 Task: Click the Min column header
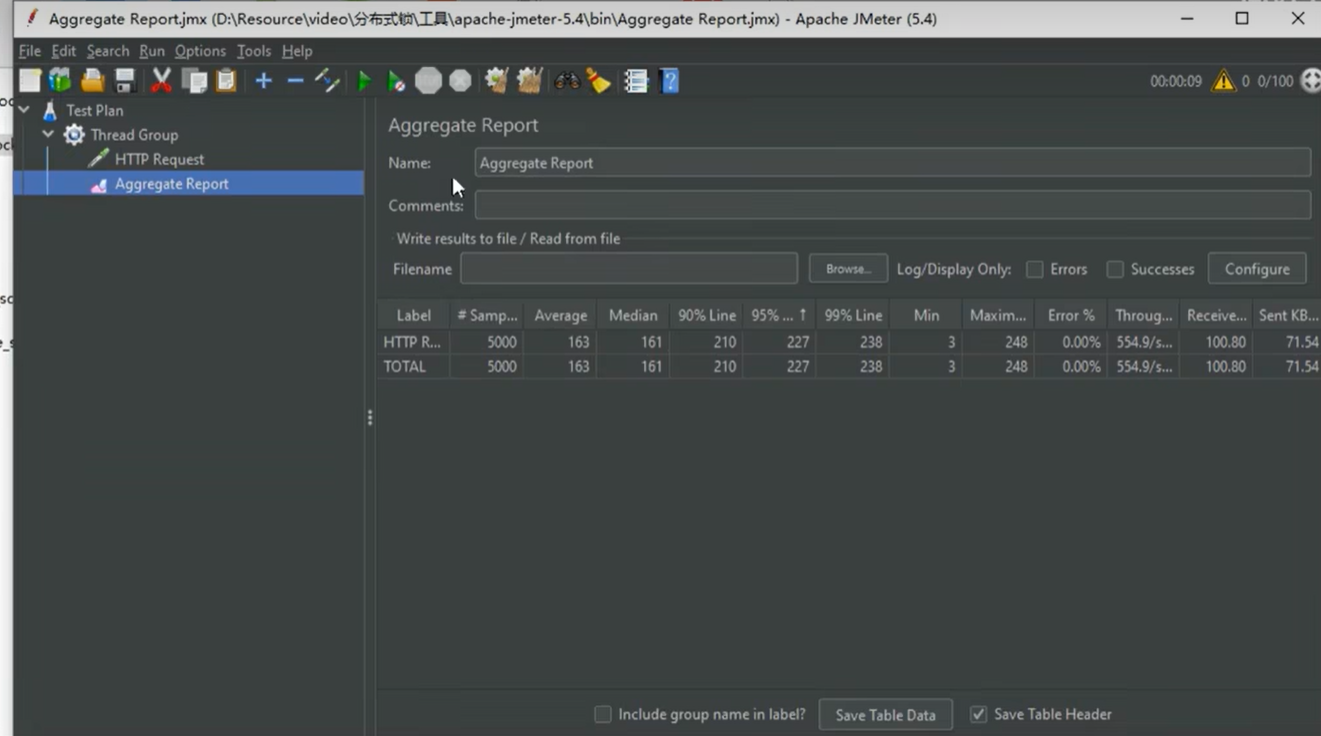pyautogui.click(x=926, y=315)
